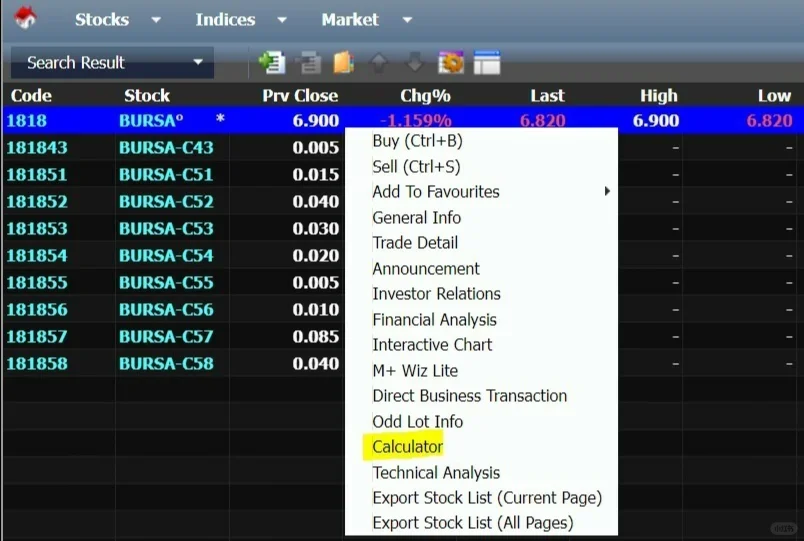Select stock code 181843
The image size is (804, 541).
coord(36,148)
